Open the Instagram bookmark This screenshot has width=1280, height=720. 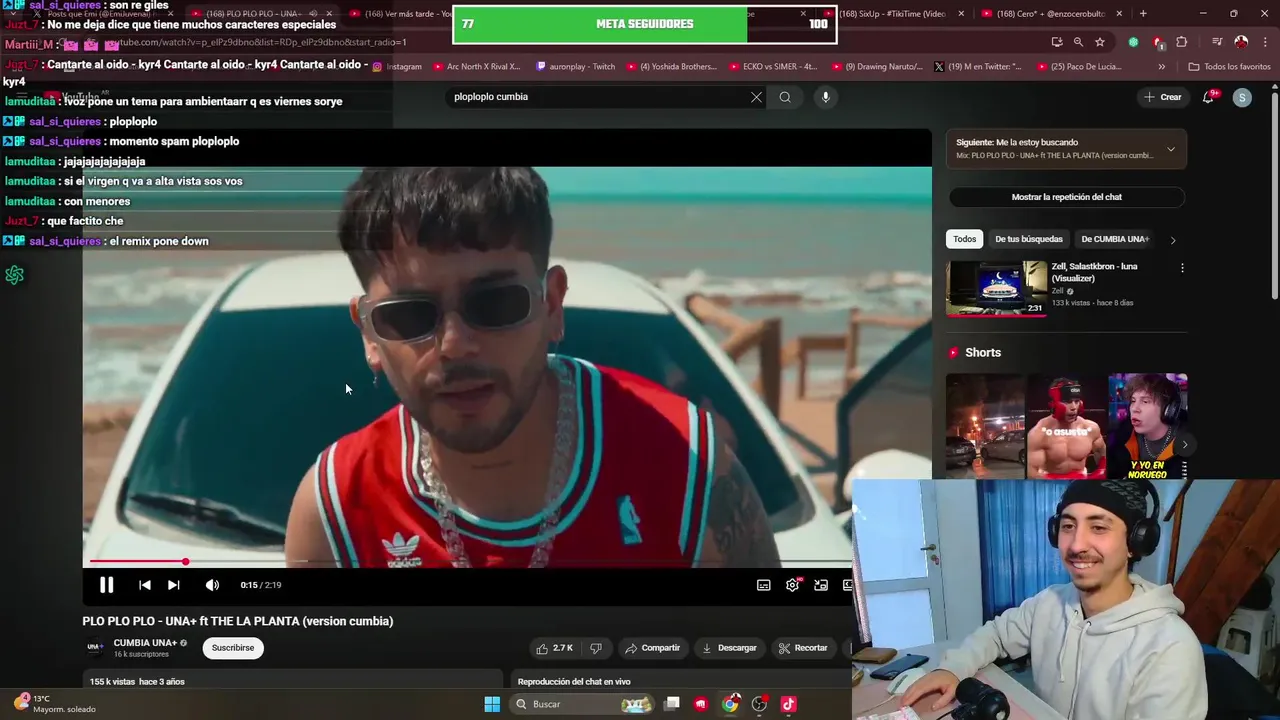coord(398,67)
